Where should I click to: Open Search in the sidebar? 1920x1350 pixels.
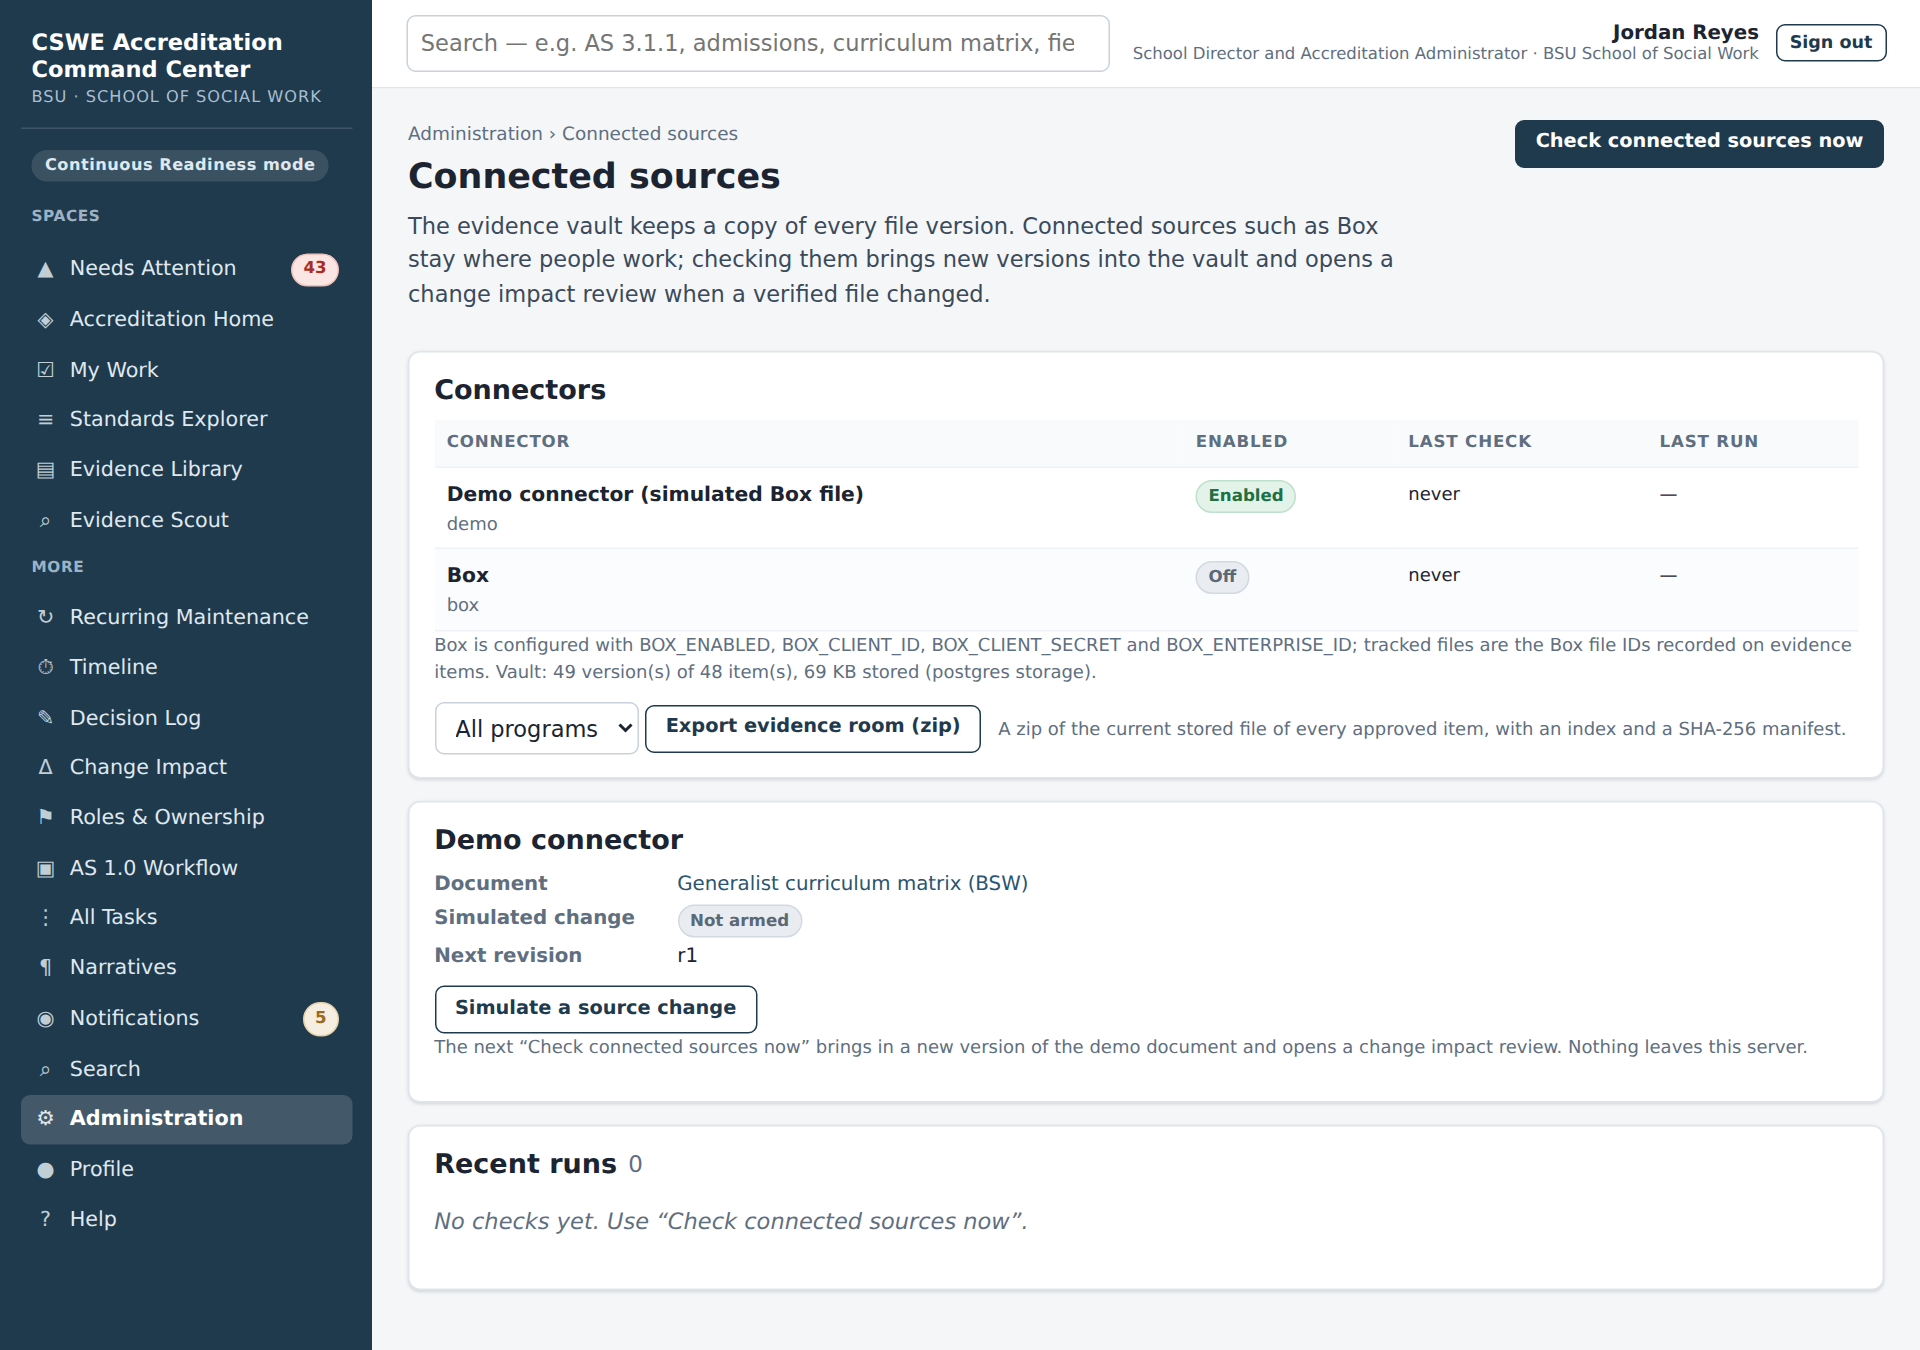[186, 1069]
